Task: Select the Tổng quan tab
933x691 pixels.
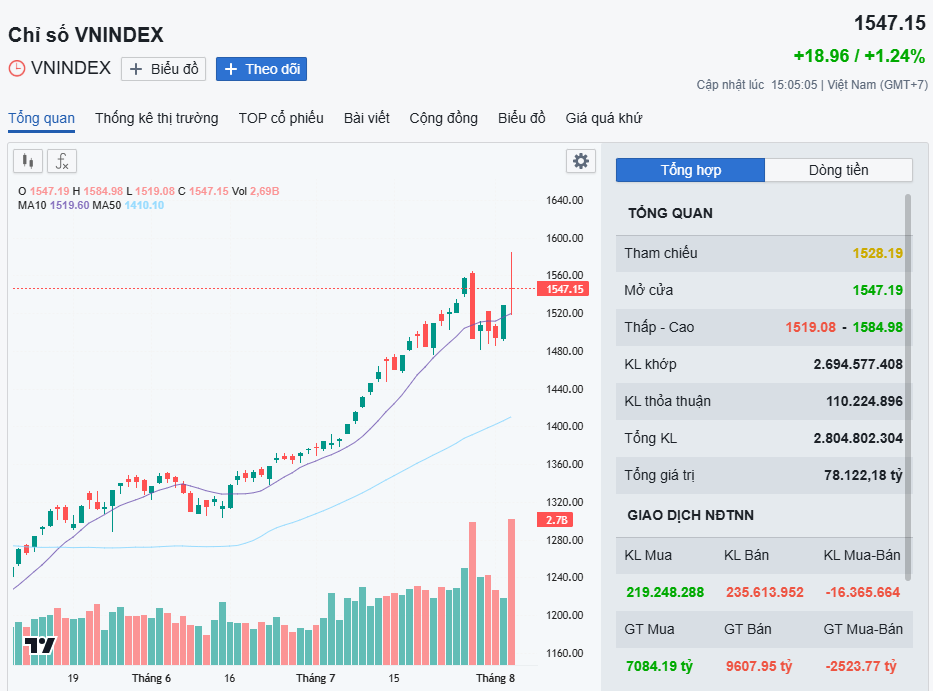Action: tap(42, 118)
